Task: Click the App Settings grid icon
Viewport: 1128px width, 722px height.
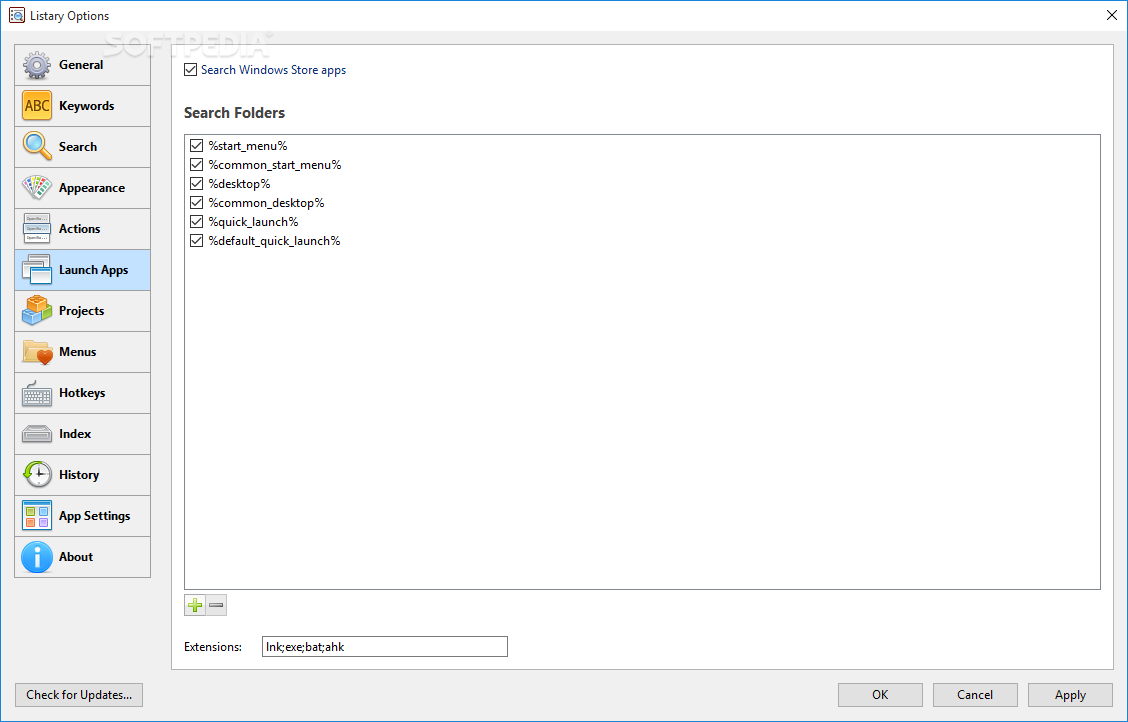Action: 37,516
